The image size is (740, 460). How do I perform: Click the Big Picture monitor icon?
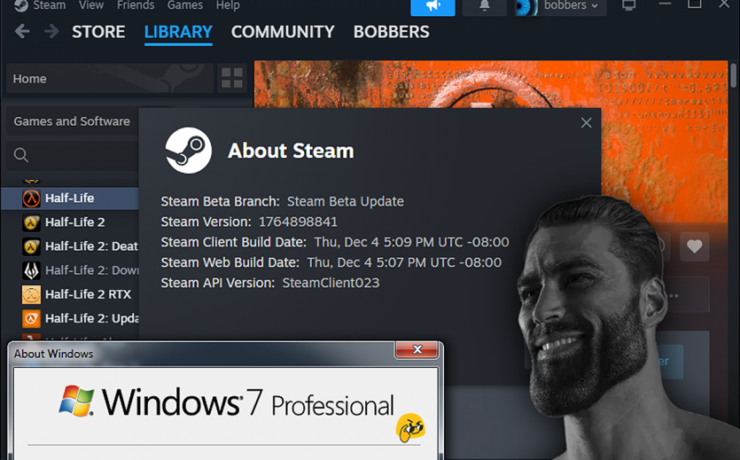pyautogui.click(x=629, y=6)
